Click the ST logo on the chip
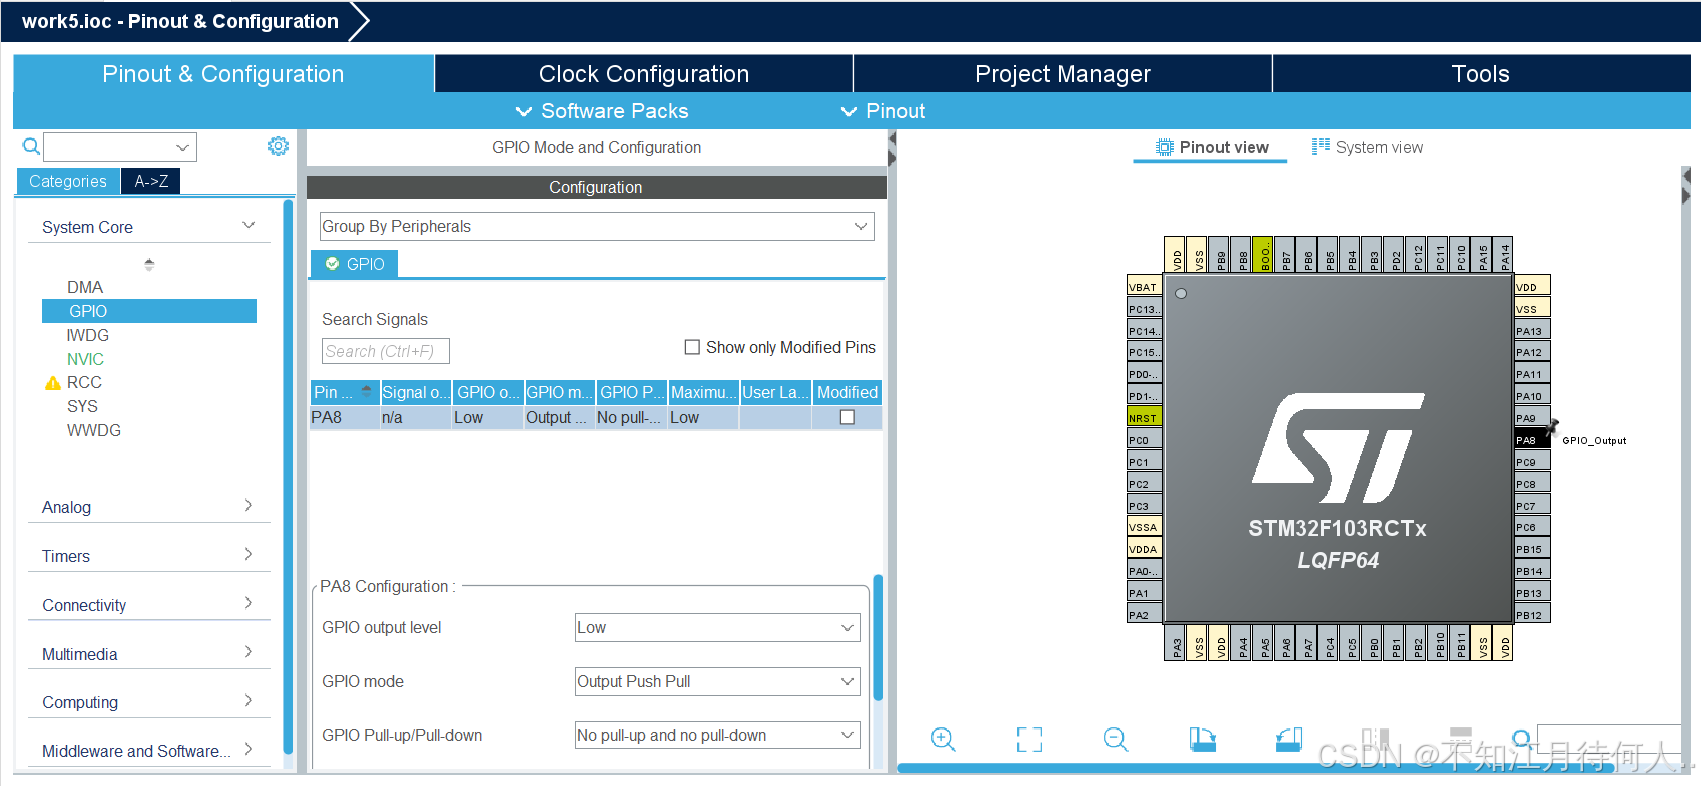 tap(1338, 447)
